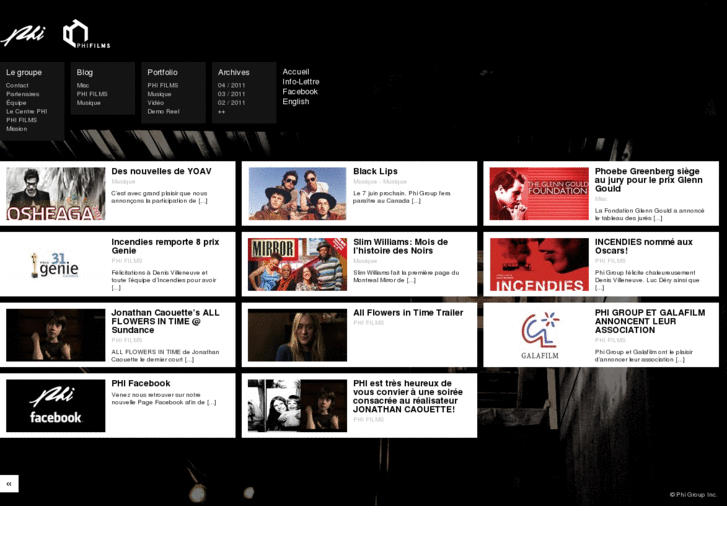
Task: Open Phoebe Greenberg Glenn Gould jury article
Action: [649, 180]
